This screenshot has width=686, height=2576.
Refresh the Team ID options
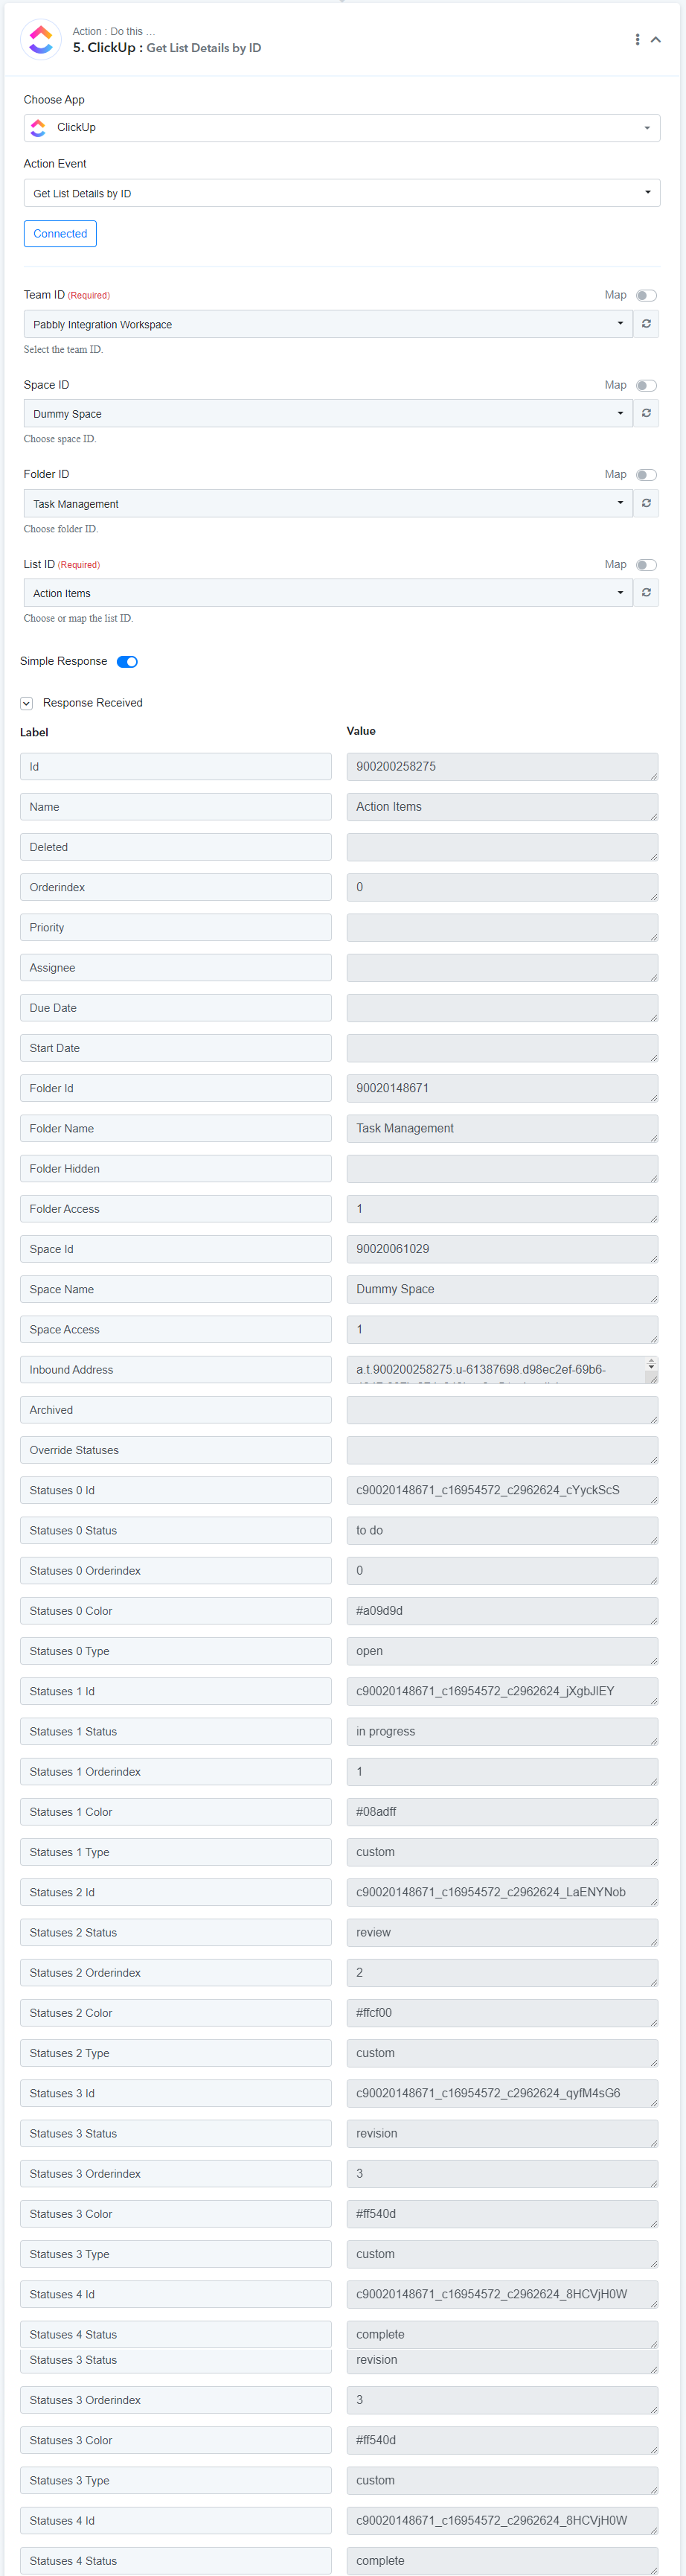[x=646, y=324]
